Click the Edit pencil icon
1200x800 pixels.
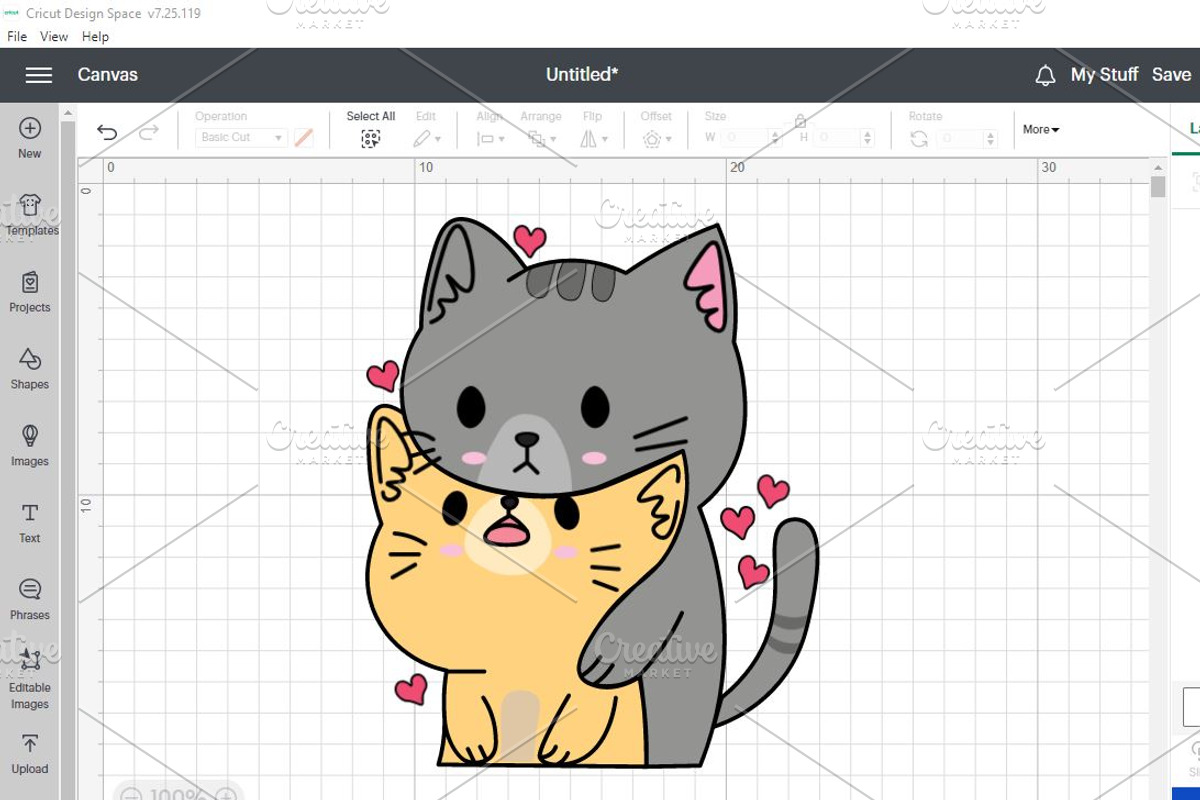click(x=423, y=139)
